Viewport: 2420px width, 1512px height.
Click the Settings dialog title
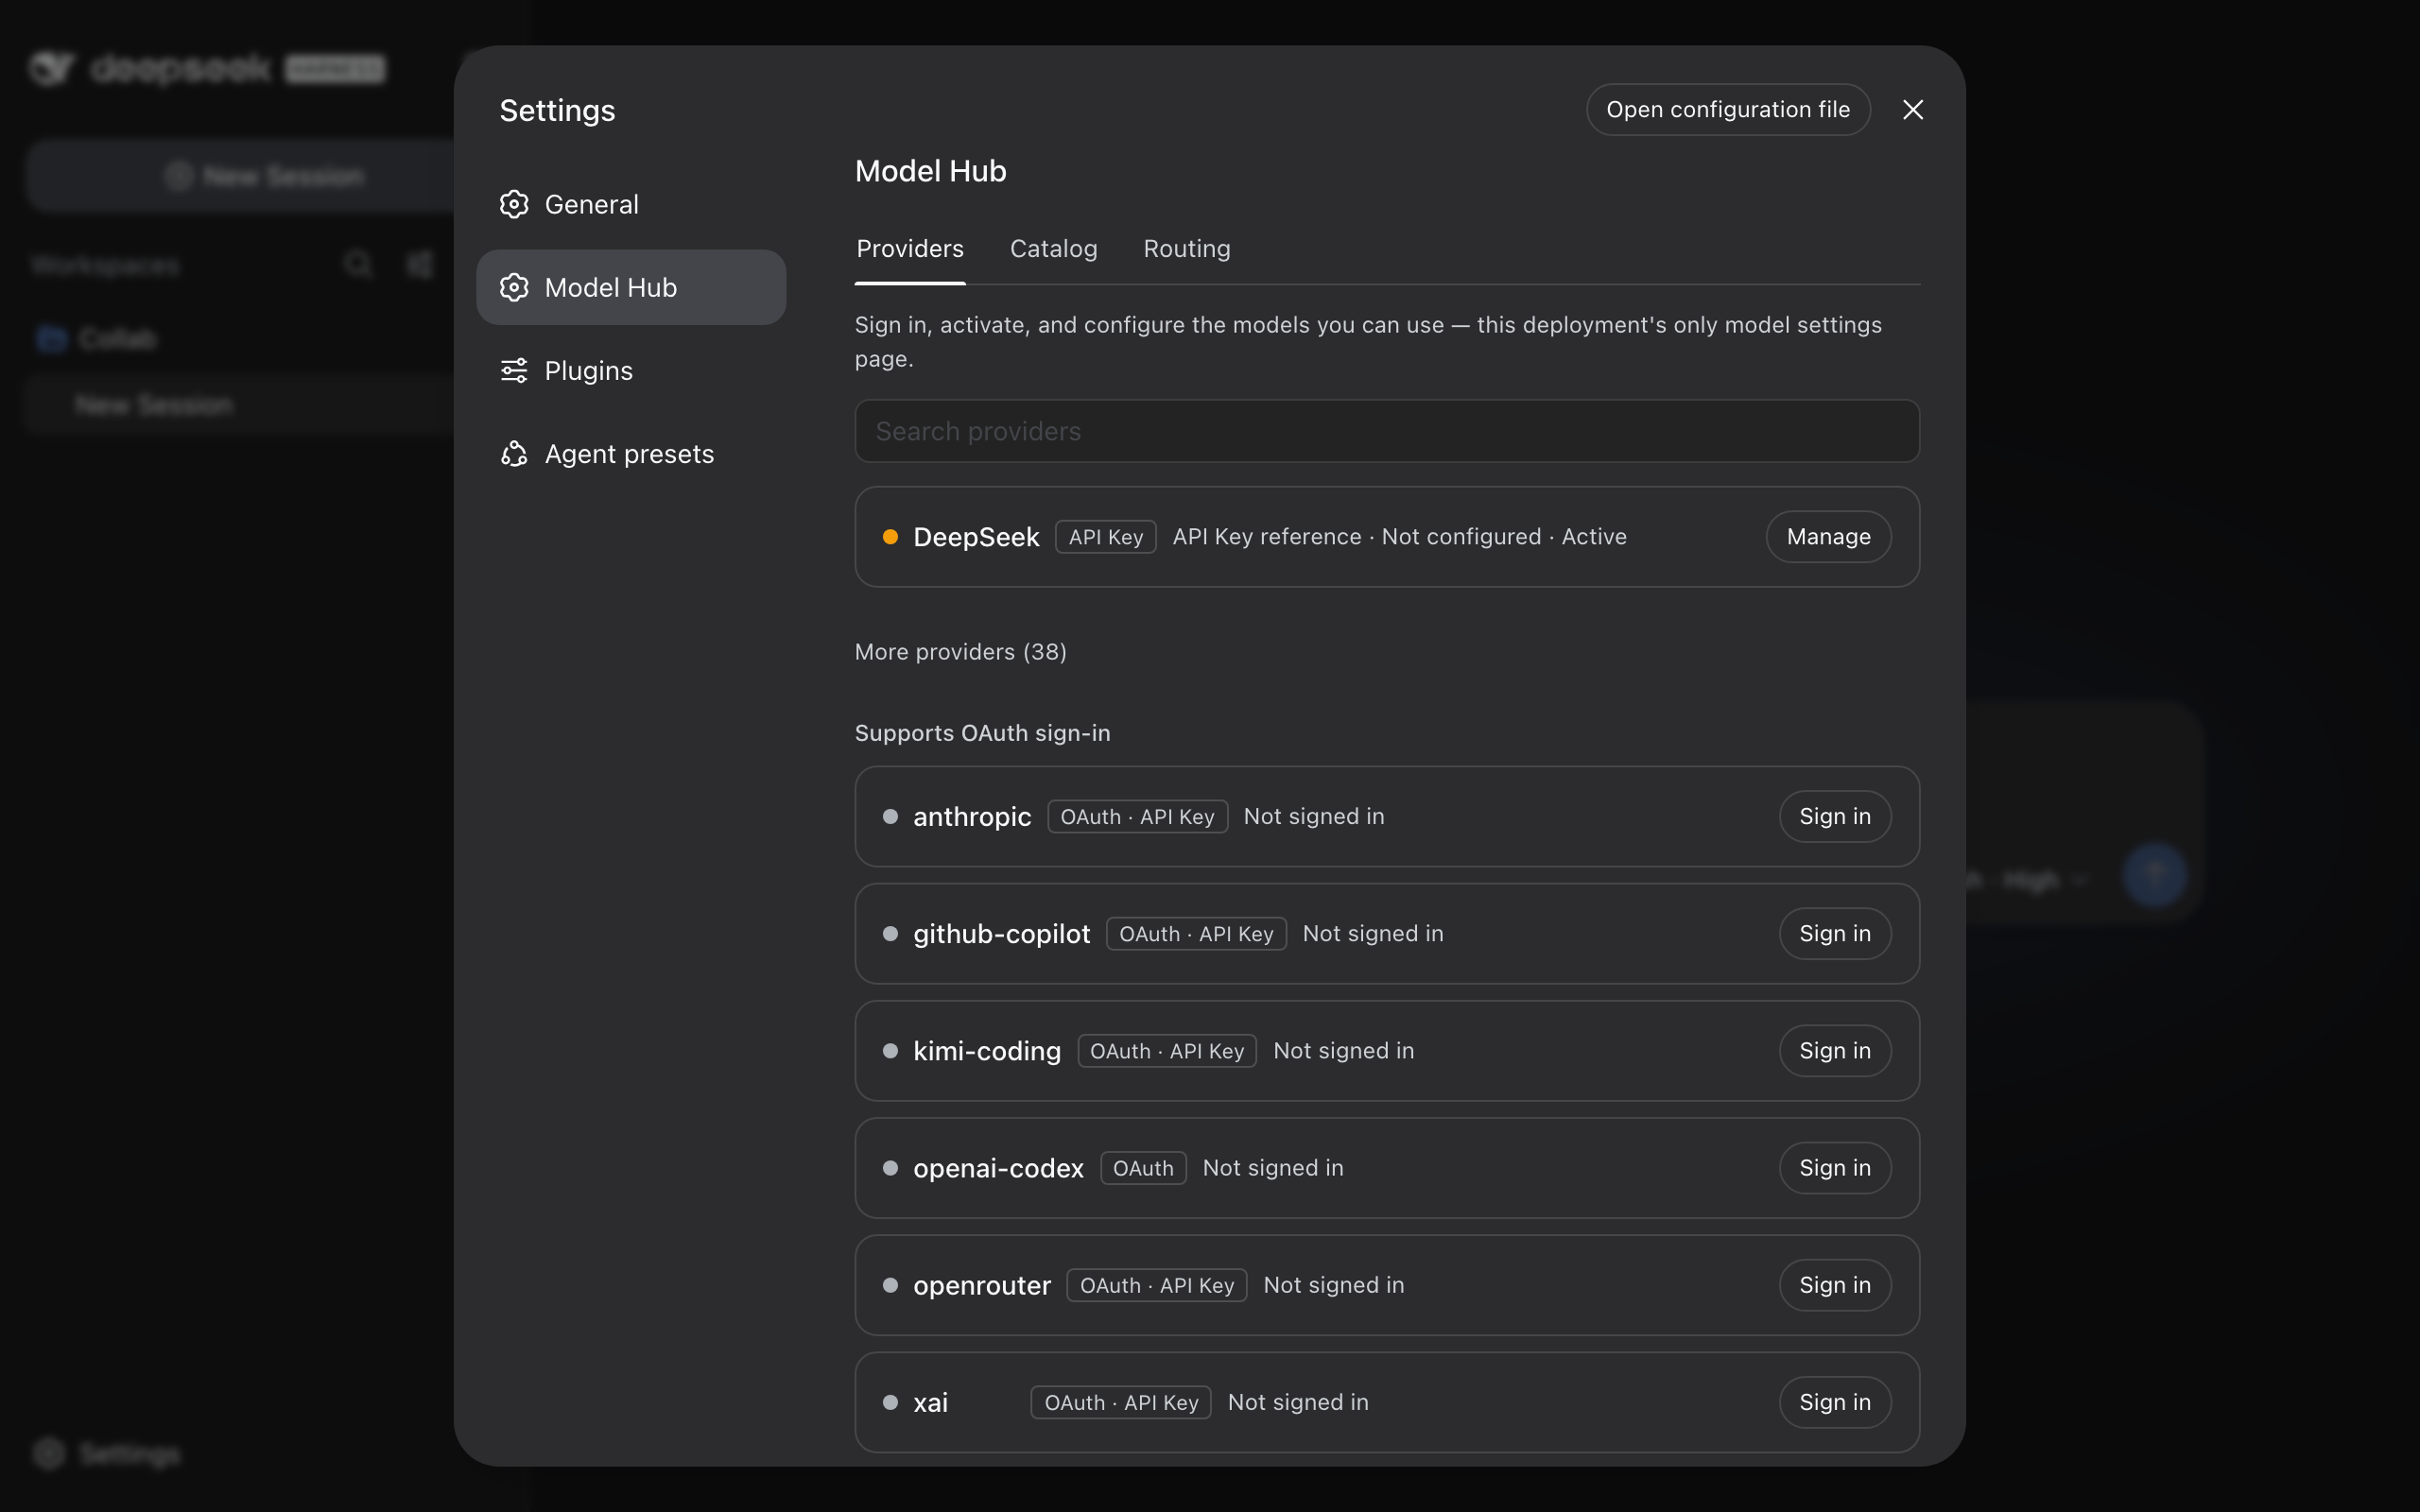pyautogui.click(x=557, y=110)
